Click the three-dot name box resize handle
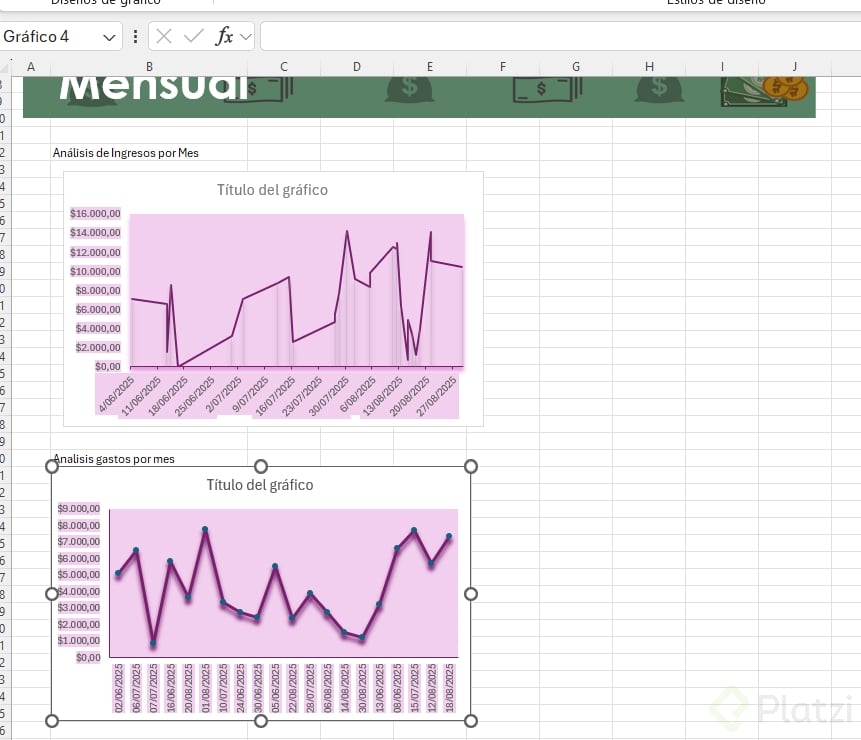 click(135, 36)
